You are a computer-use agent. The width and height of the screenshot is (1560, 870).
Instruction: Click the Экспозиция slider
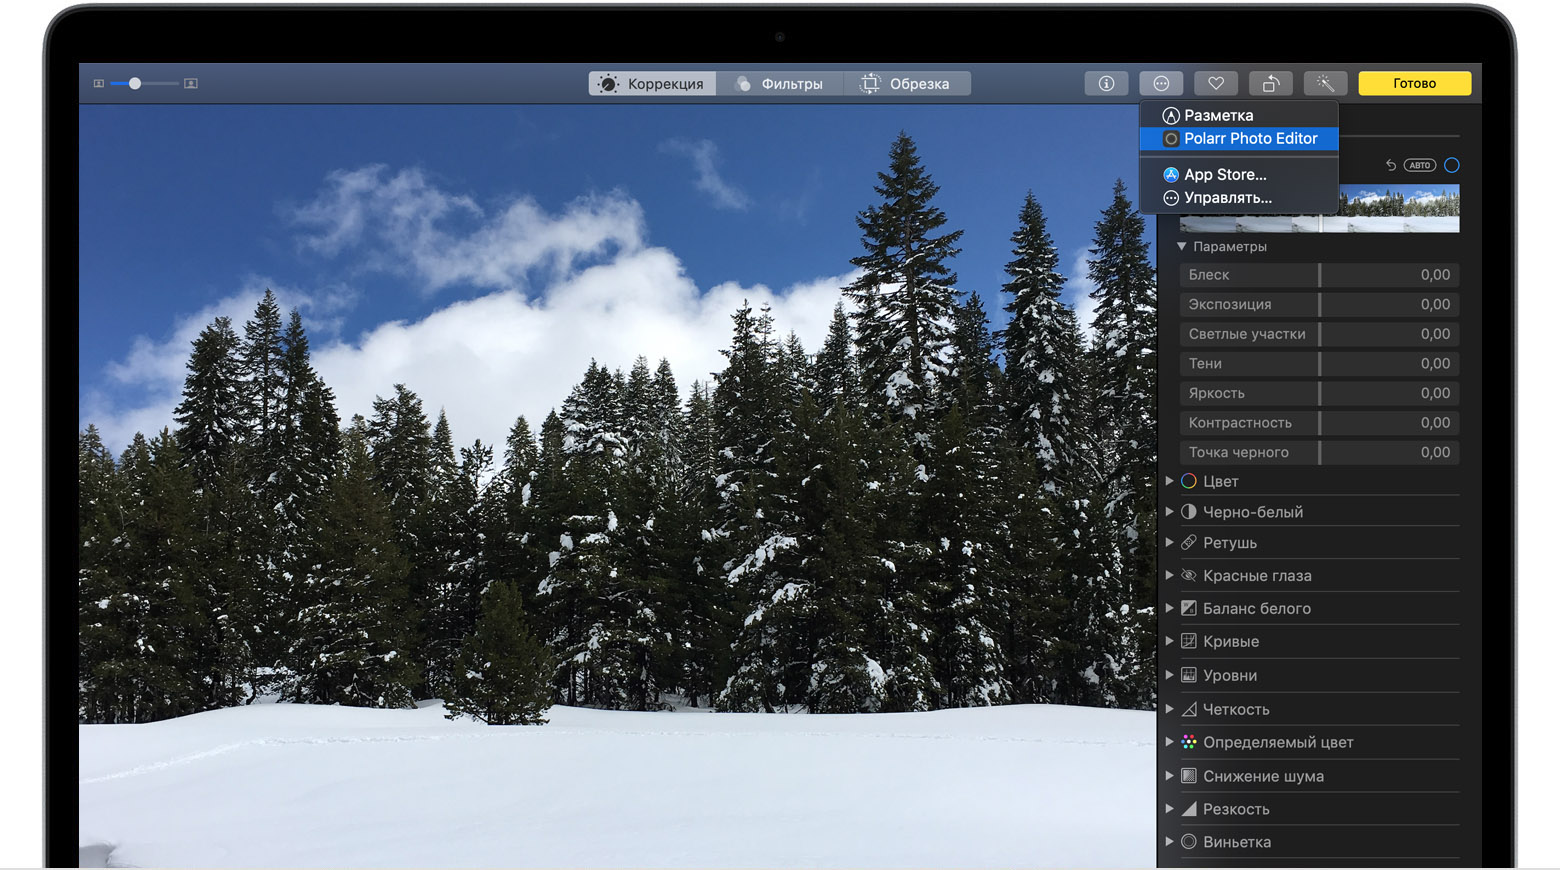(x=1319, y=304)
